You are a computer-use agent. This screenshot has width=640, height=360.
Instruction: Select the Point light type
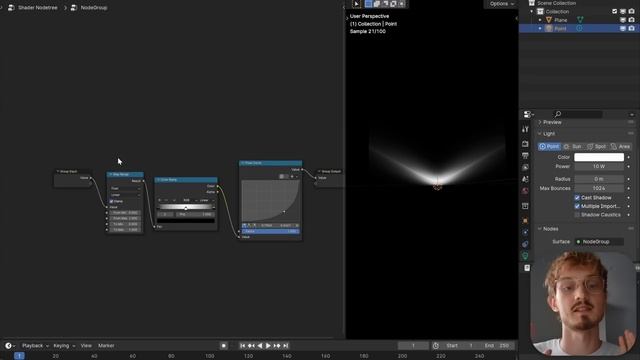click(x=549, y=146)
